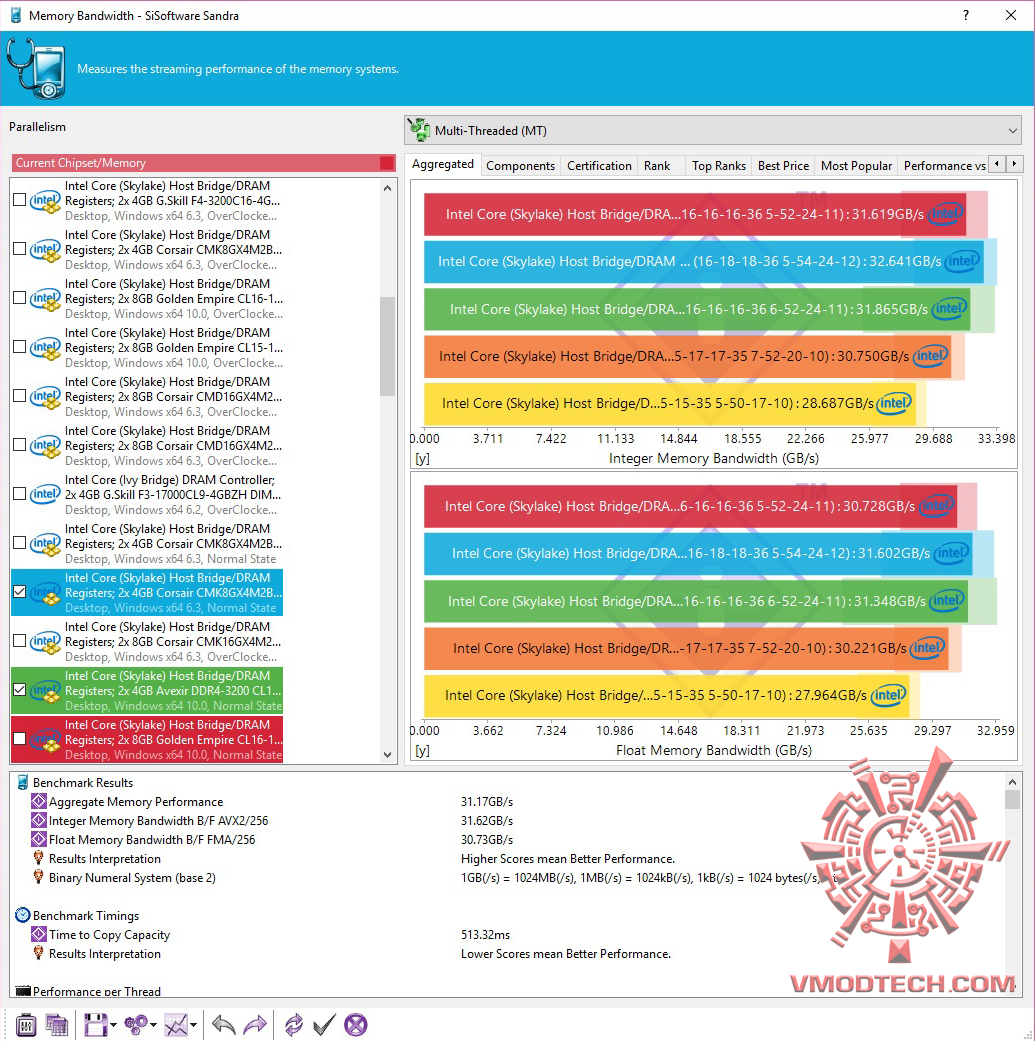
Task: Check Golden Empire CL16 OverClocked checkbox
Action: pyautogui.click(x=20, y=298)
